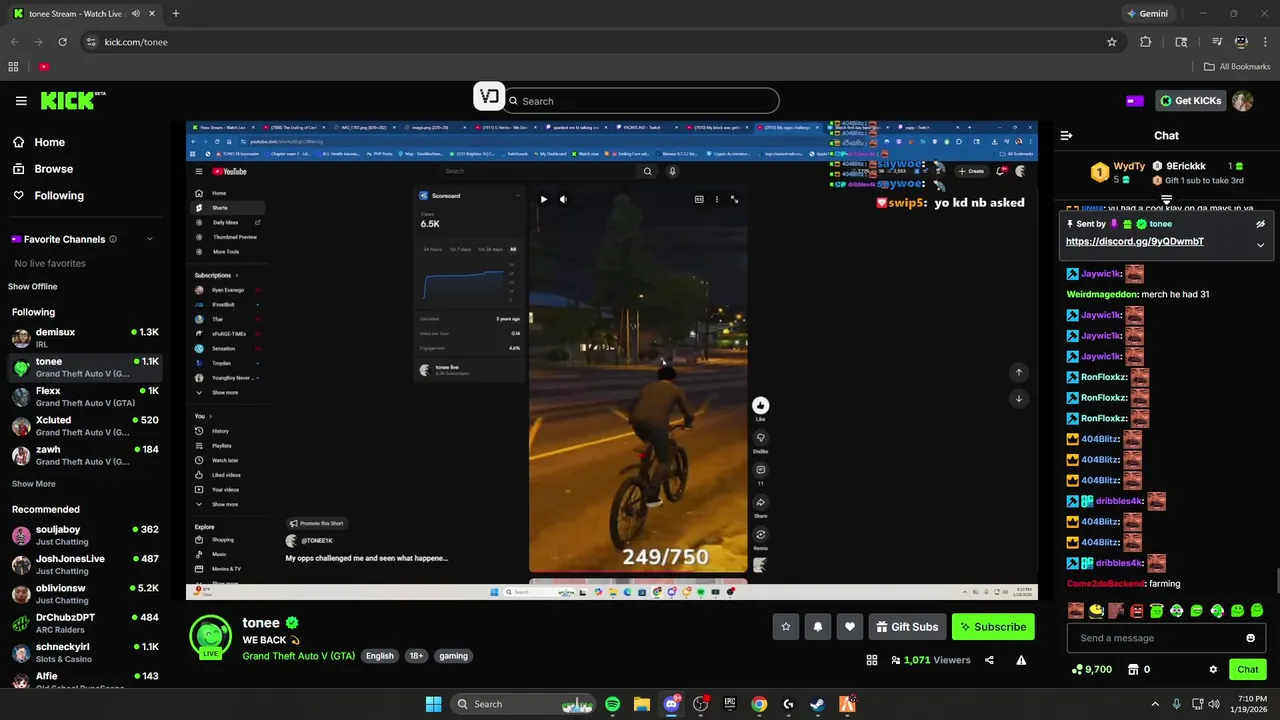Image resolution: width=1280 pixels, height=720 pixels.
Task: Expand the pinned message chevron
Action: pos(1260,245)
